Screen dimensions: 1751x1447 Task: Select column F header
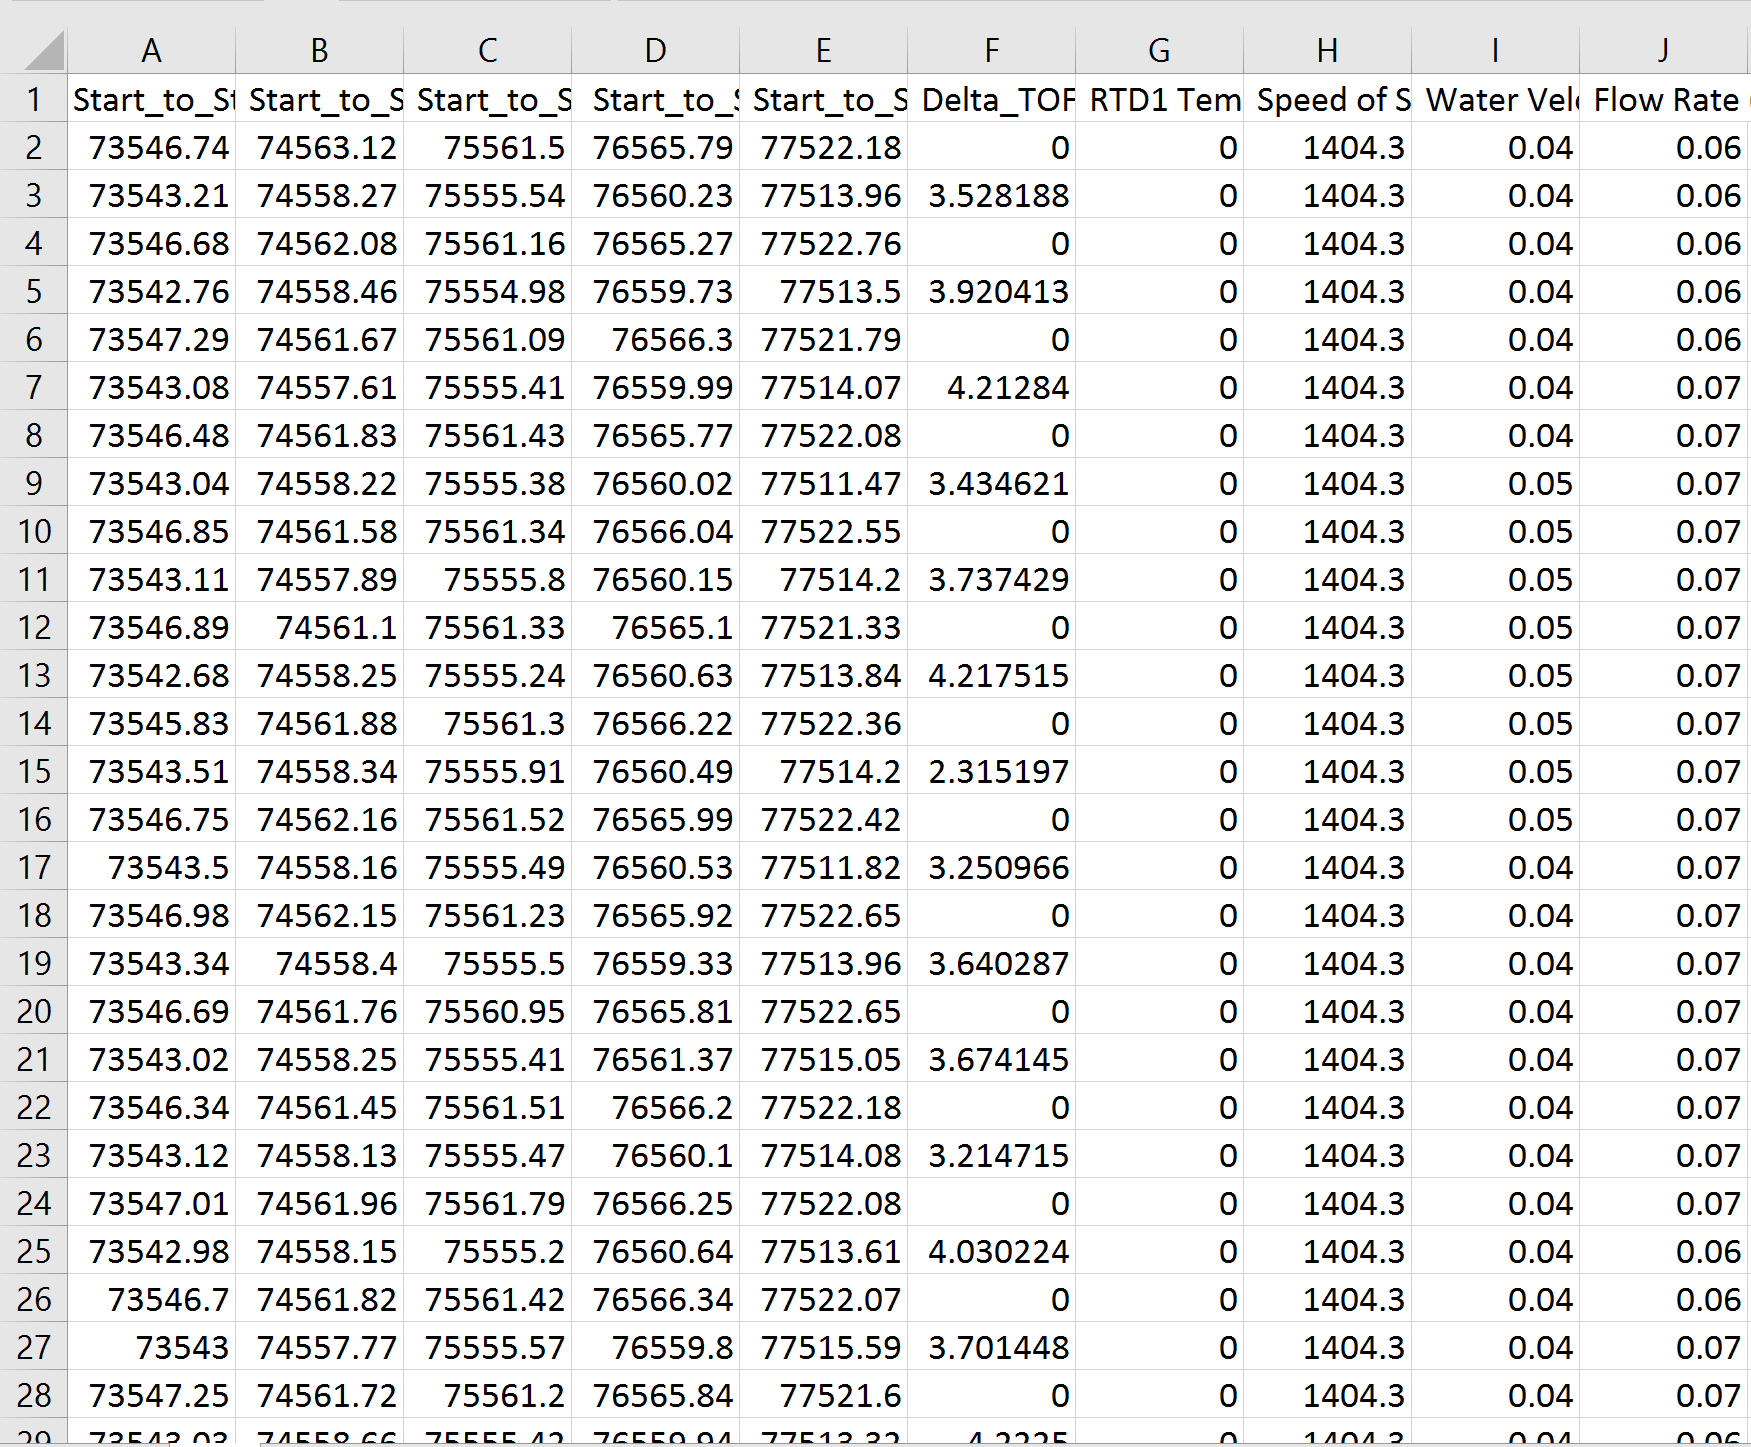click(x=991, y=50)
